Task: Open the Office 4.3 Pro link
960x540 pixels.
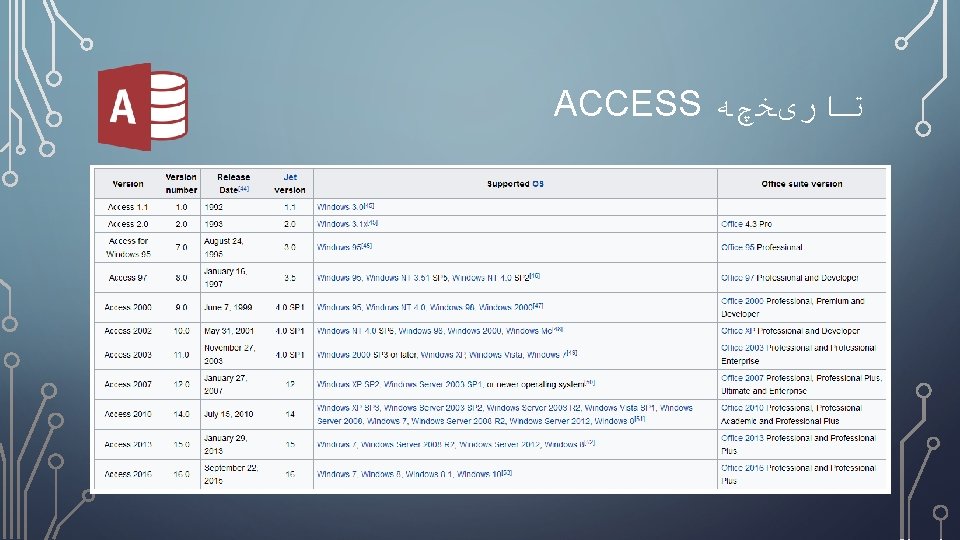Action: [746, 224]
